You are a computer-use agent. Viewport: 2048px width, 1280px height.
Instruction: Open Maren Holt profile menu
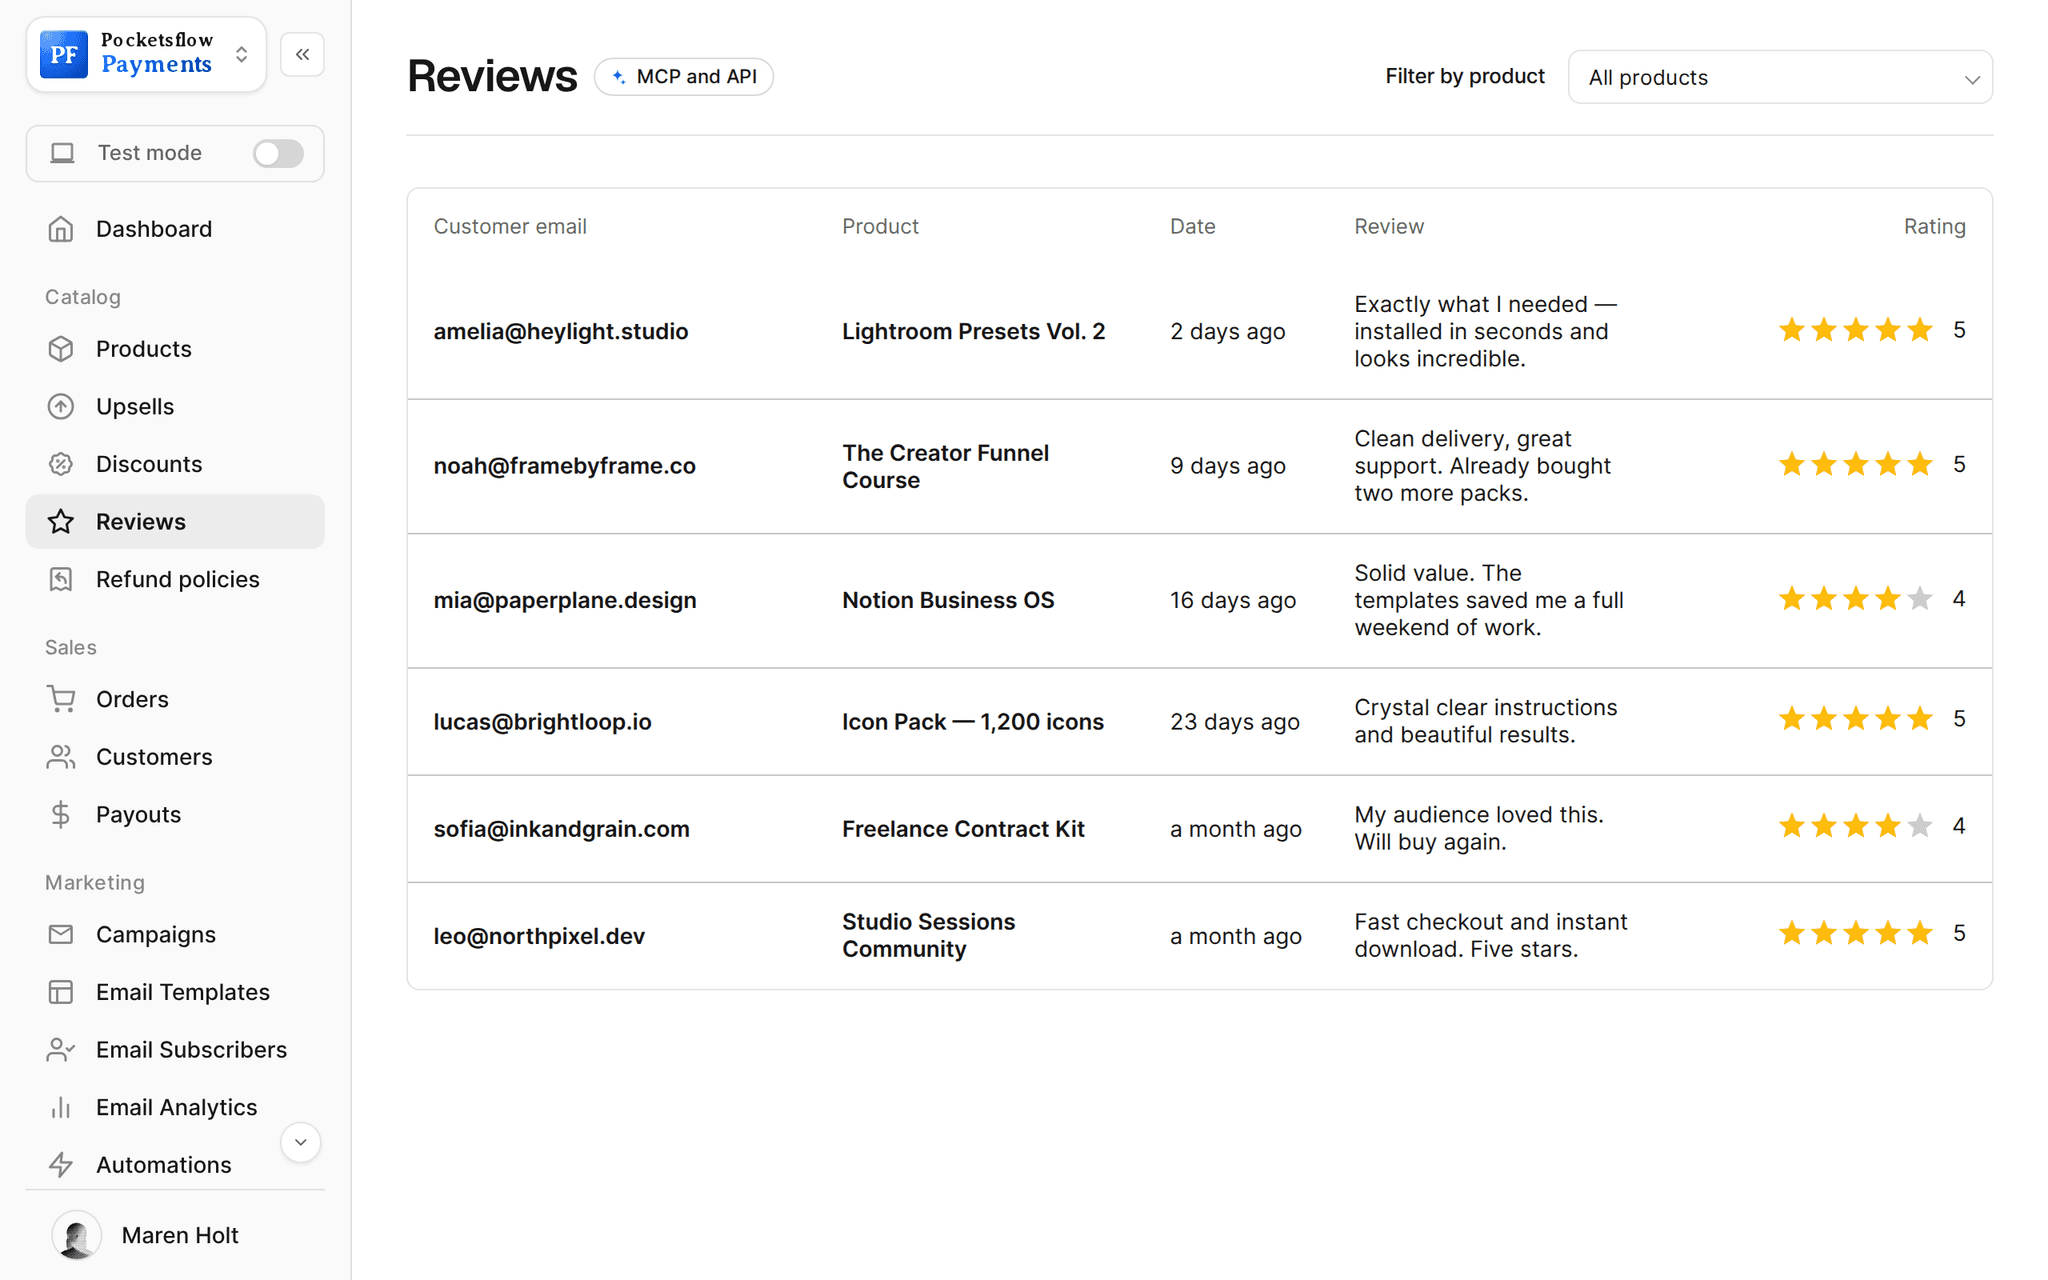[175, 1235]
